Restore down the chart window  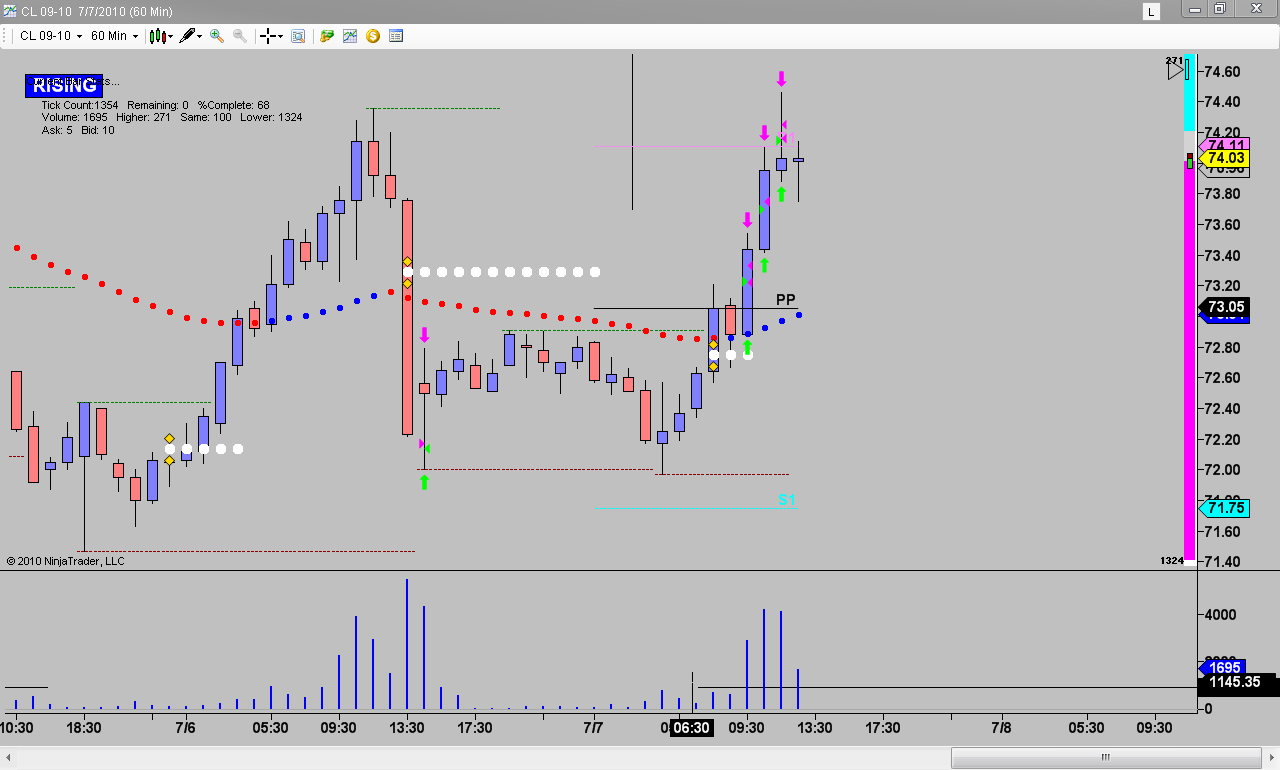(x=1220, y=9)
